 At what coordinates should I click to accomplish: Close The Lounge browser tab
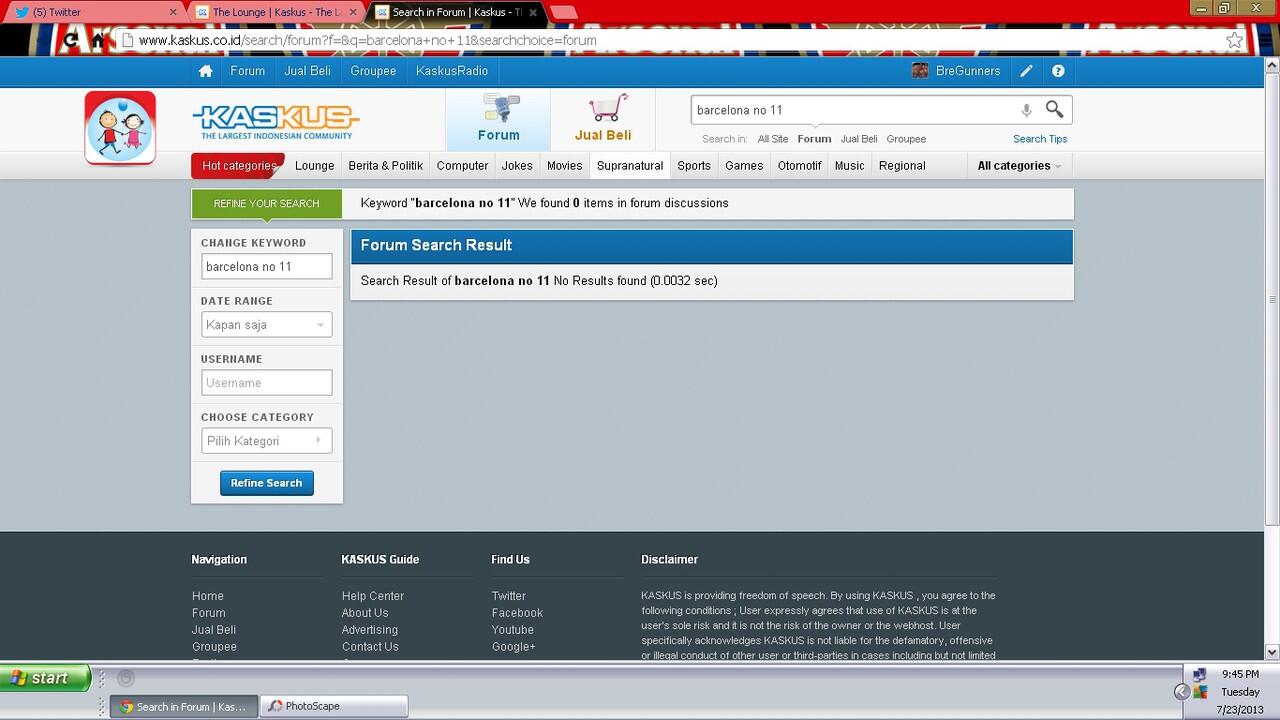[353, 12]
